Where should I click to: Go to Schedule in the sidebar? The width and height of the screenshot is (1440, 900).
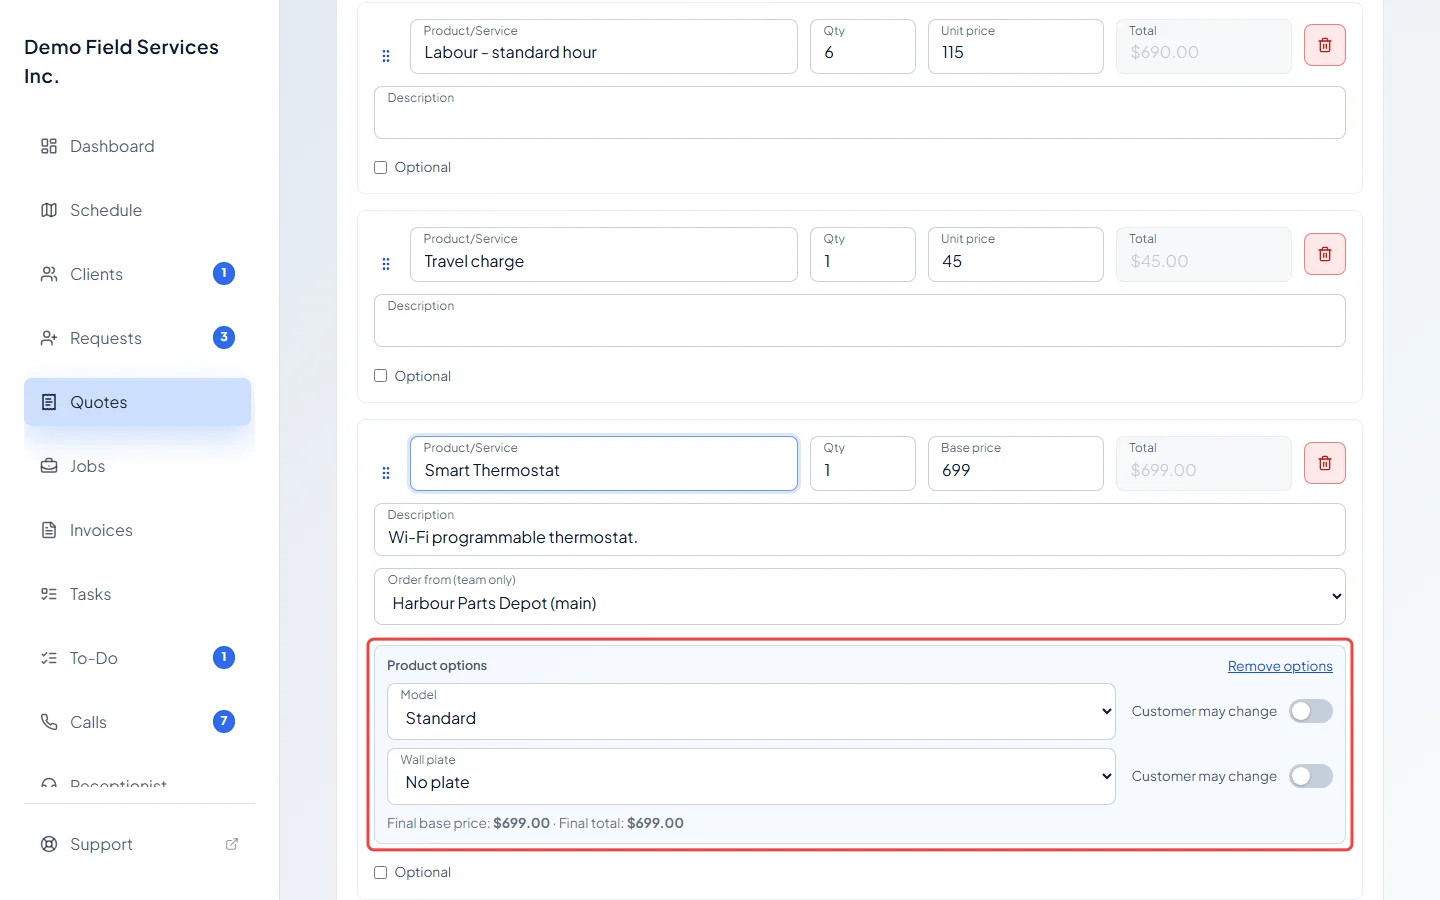138,210
